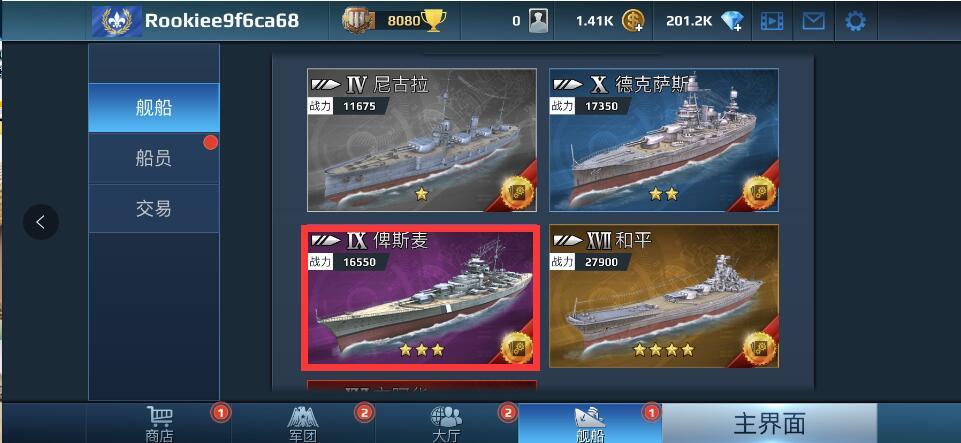Go to the 商店 shop tab
Screen dimensions: 961x443
[x=159, y=423]
